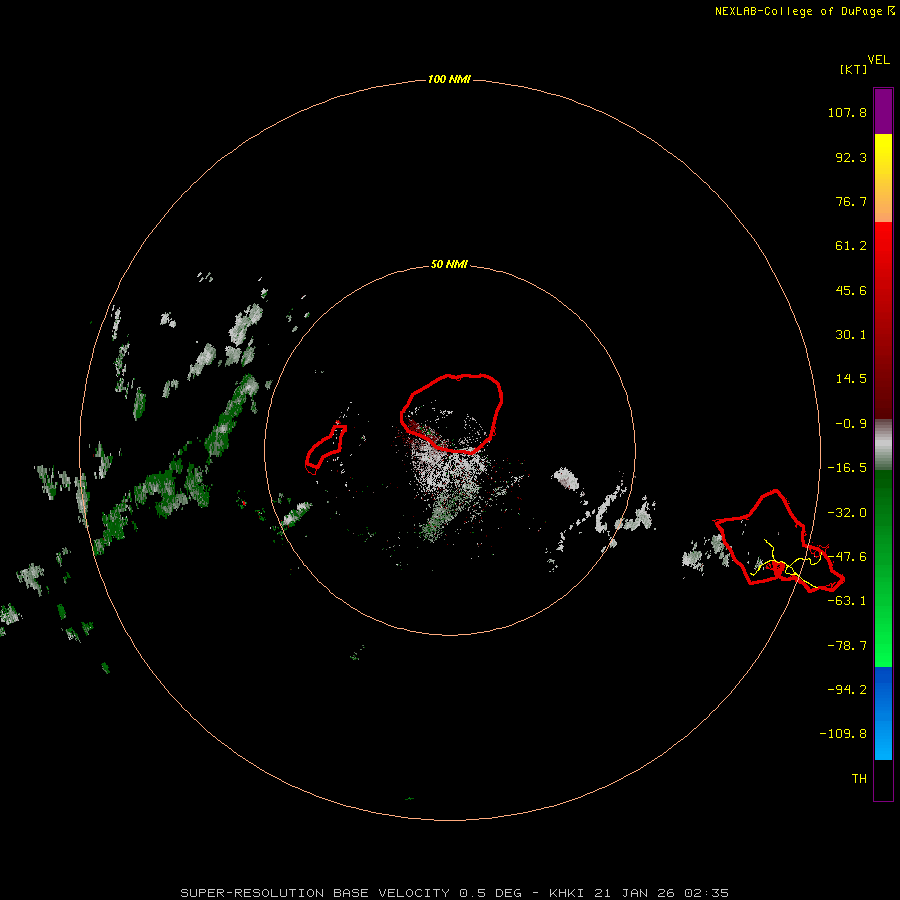The height and width of the screenshot is (900, 900).
Task: Click the -0.9 legend value
Action: (x=851, y=424)
